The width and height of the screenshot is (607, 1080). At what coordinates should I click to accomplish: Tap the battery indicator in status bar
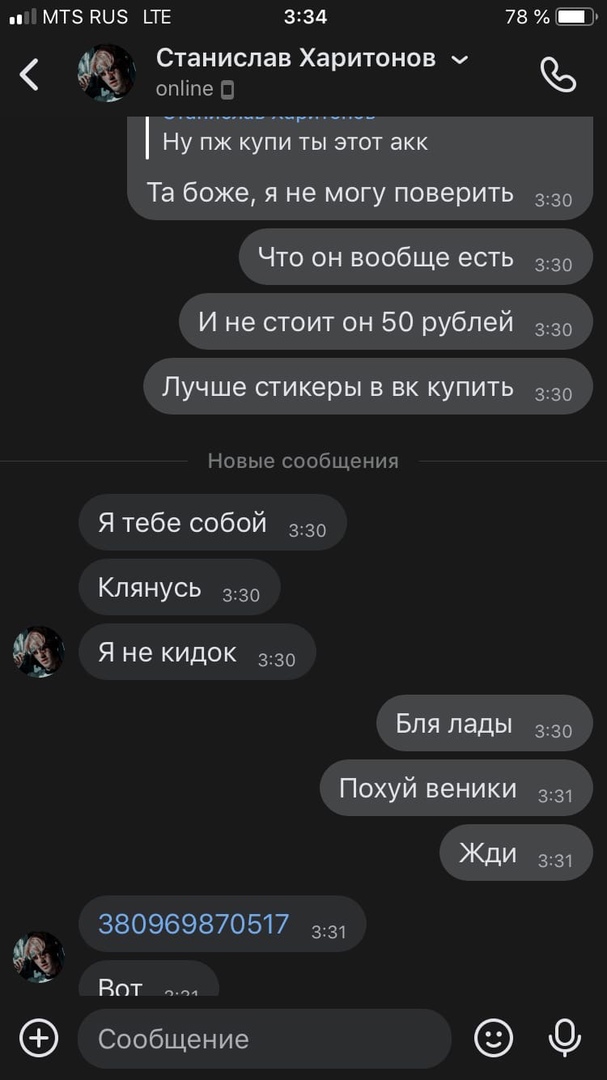(575, 17)
